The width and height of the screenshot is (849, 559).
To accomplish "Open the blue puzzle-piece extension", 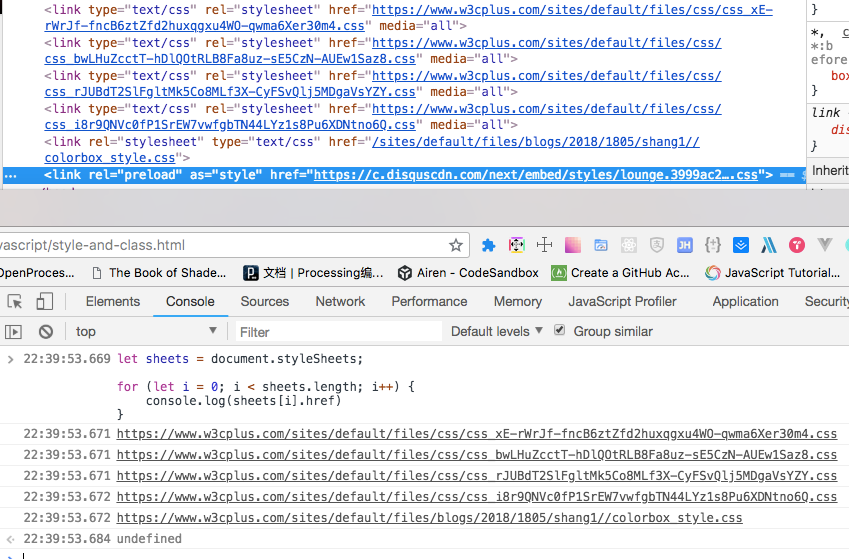I will pyautogui.click(x=488, y=245).
